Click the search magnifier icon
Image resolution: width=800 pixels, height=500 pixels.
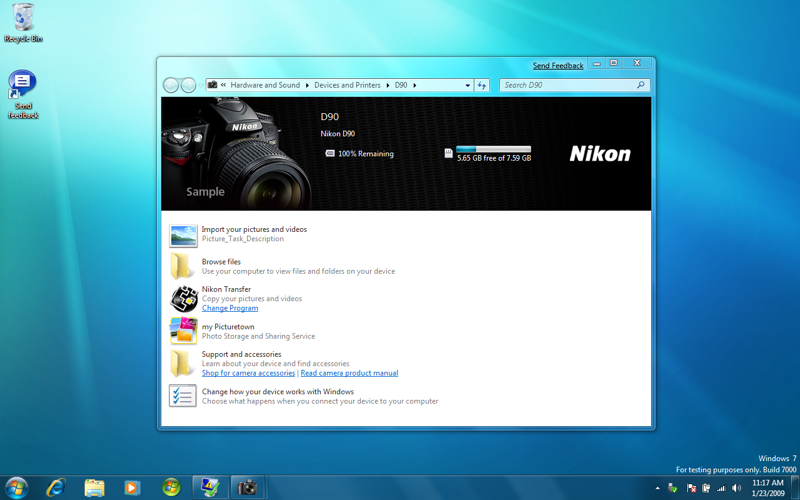(641, 85)
